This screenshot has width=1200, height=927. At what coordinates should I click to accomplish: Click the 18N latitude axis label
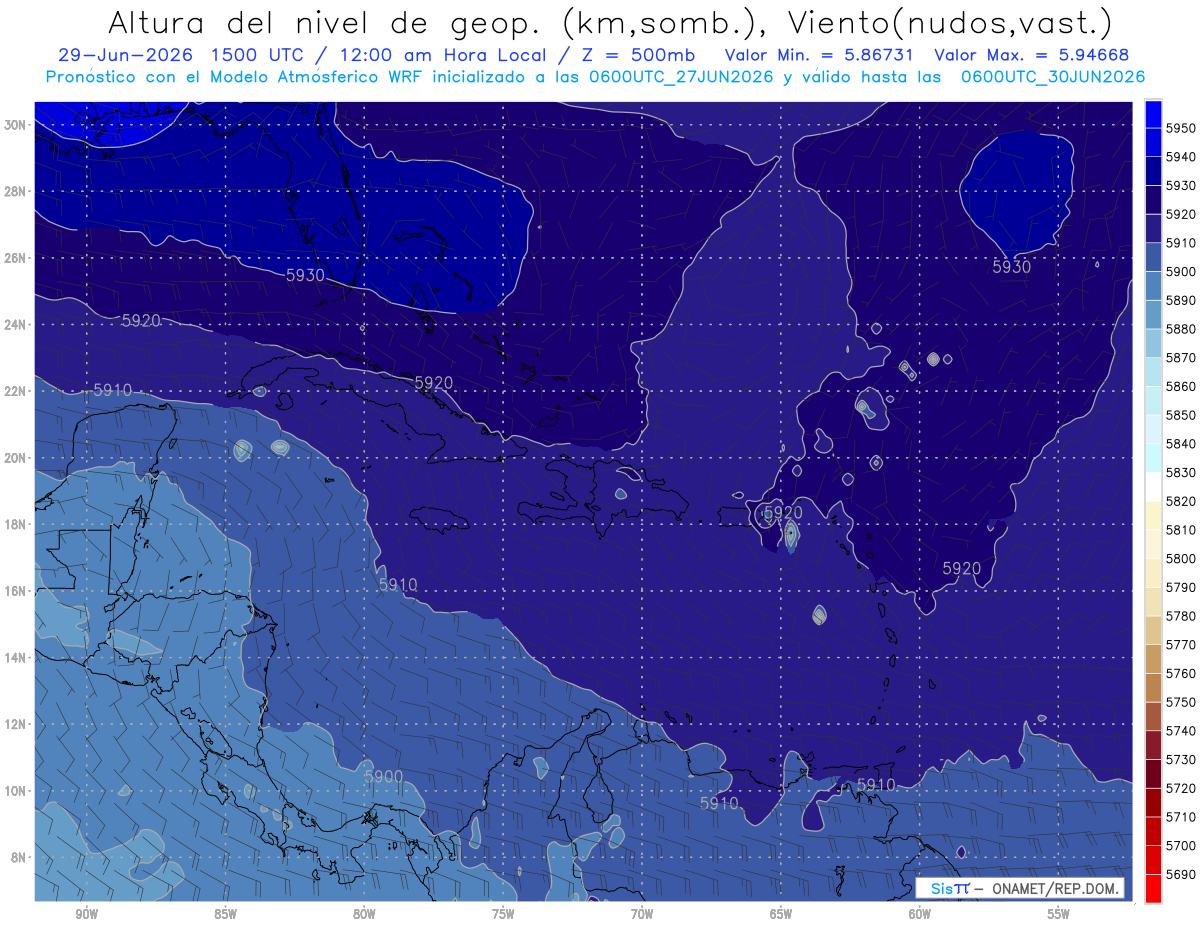[x=14, y=524]
